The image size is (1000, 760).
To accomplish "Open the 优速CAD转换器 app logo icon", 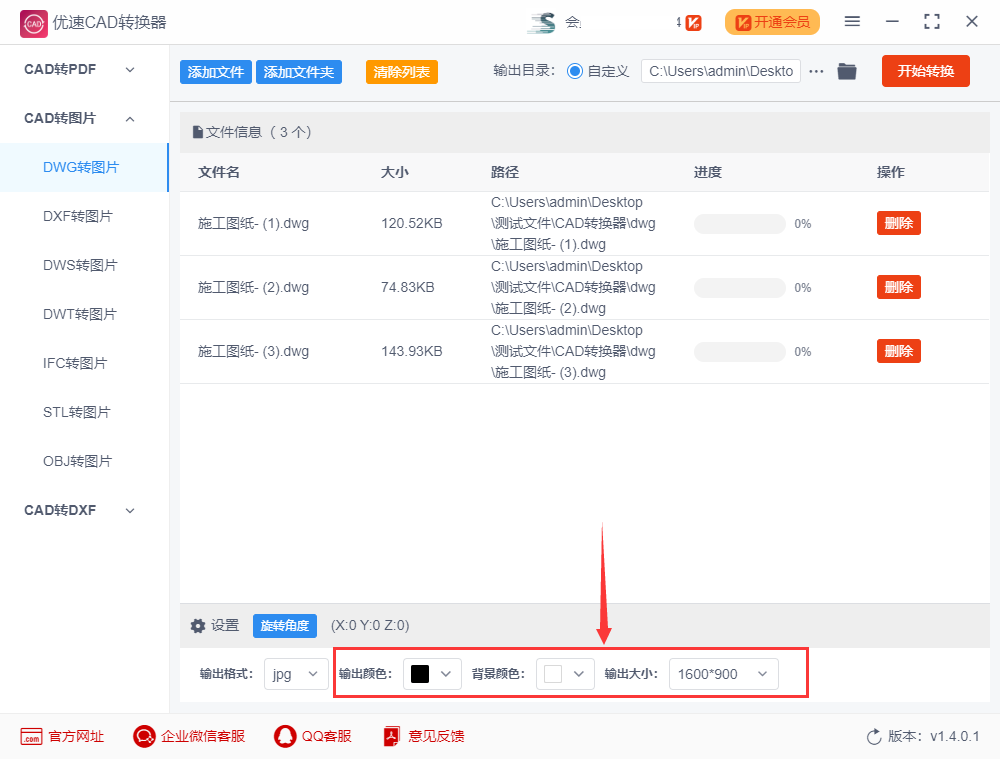I will point(32,21).
